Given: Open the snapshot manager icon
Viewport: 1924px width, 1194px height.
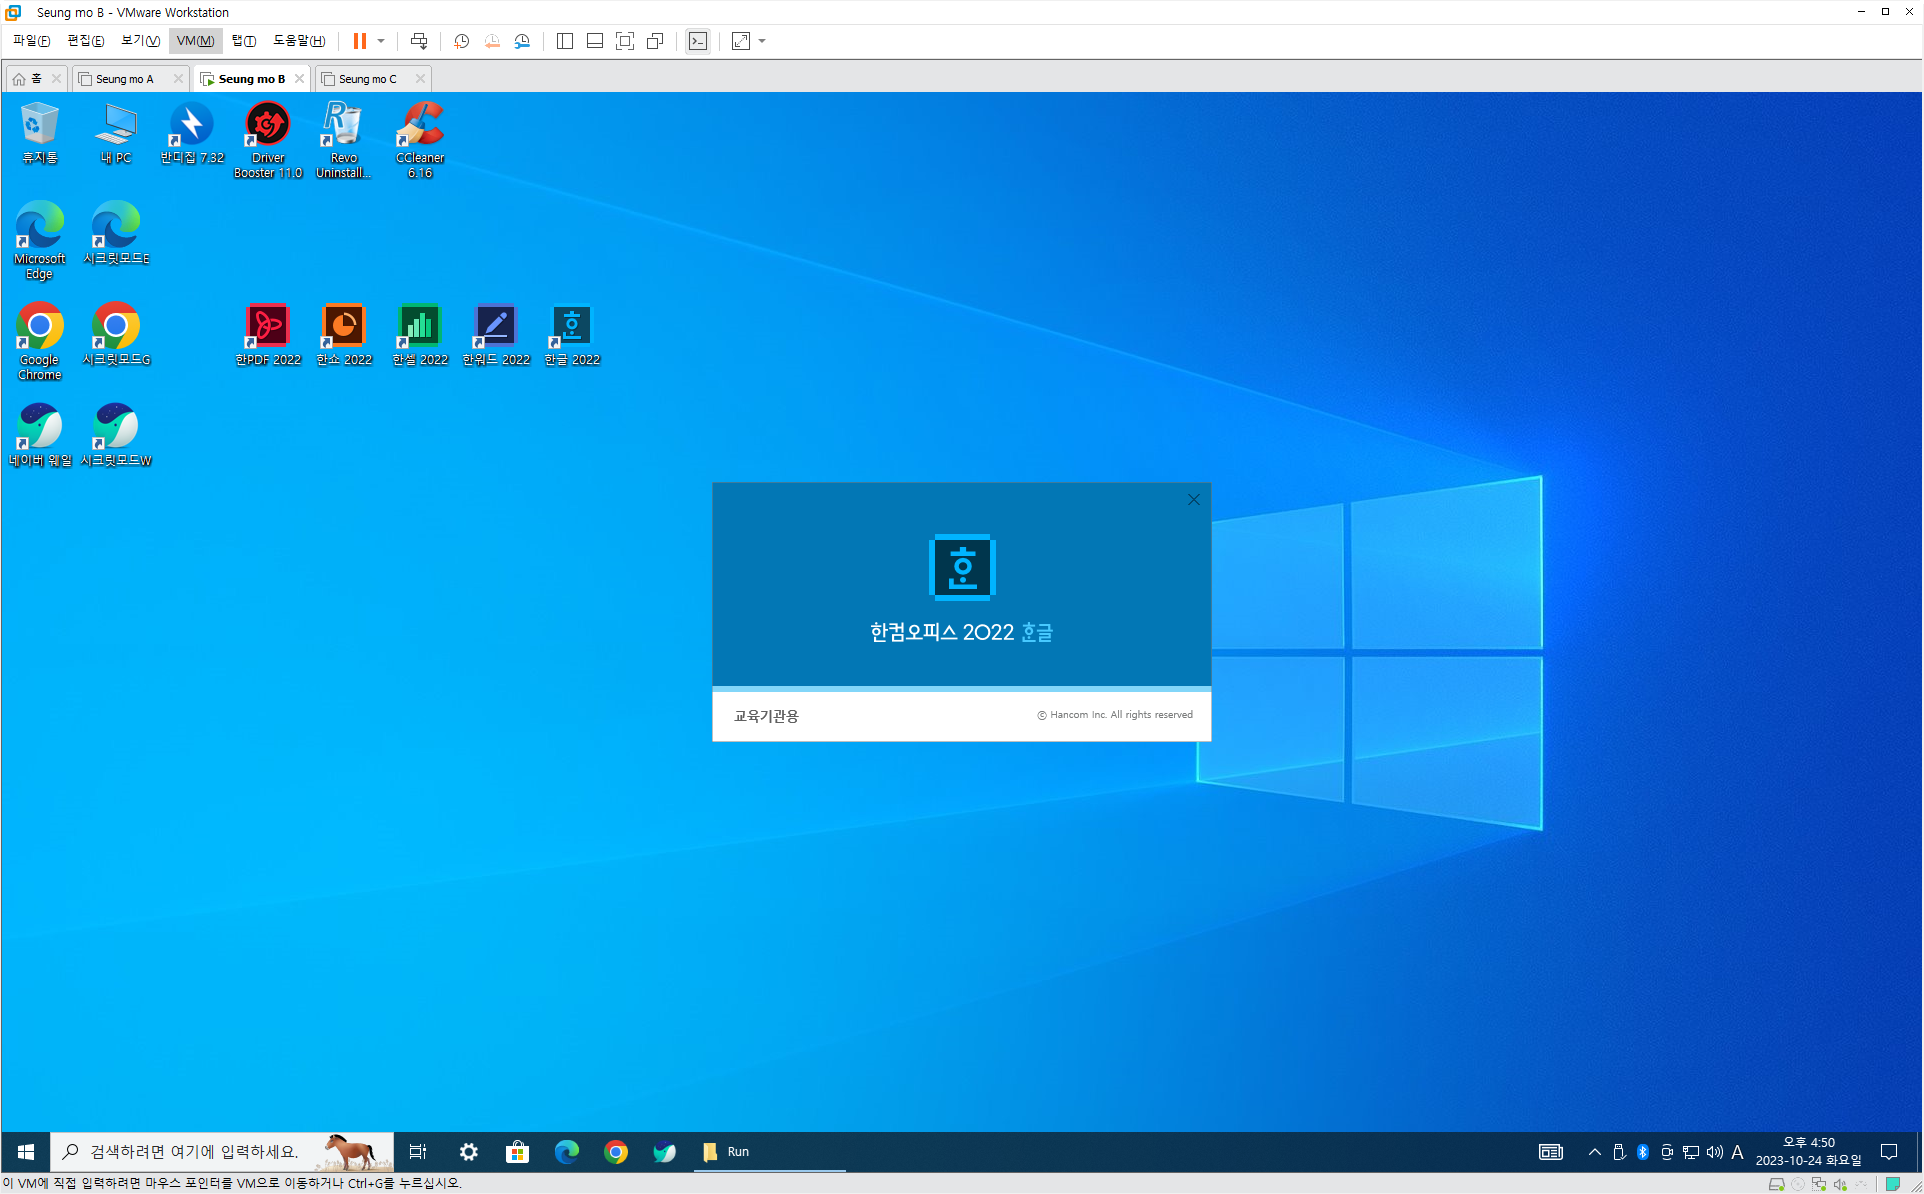Looking at the screenshot, I should [522, 41].
